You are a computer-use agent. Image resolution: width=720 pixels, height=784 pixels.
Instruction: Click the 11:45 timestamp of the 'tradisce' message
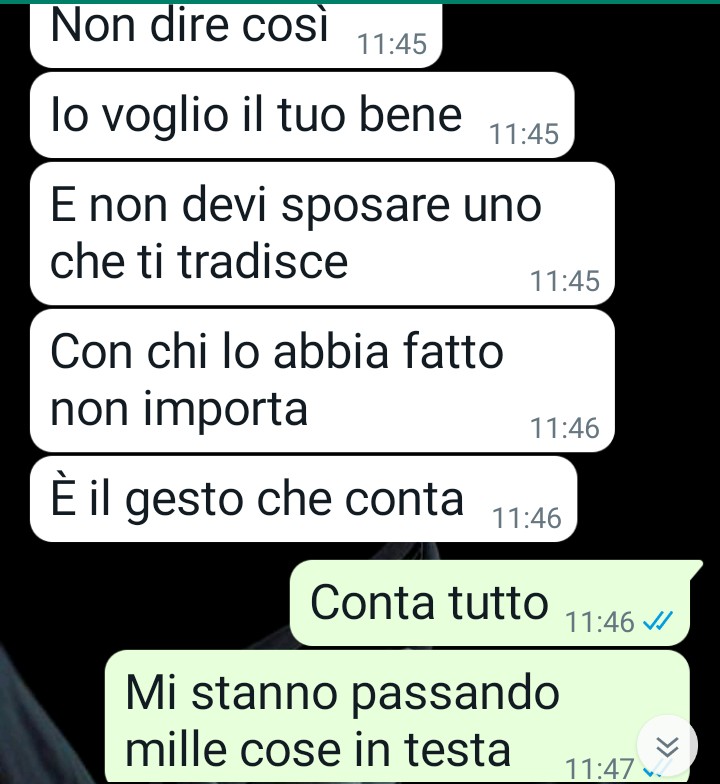[564, 280]
